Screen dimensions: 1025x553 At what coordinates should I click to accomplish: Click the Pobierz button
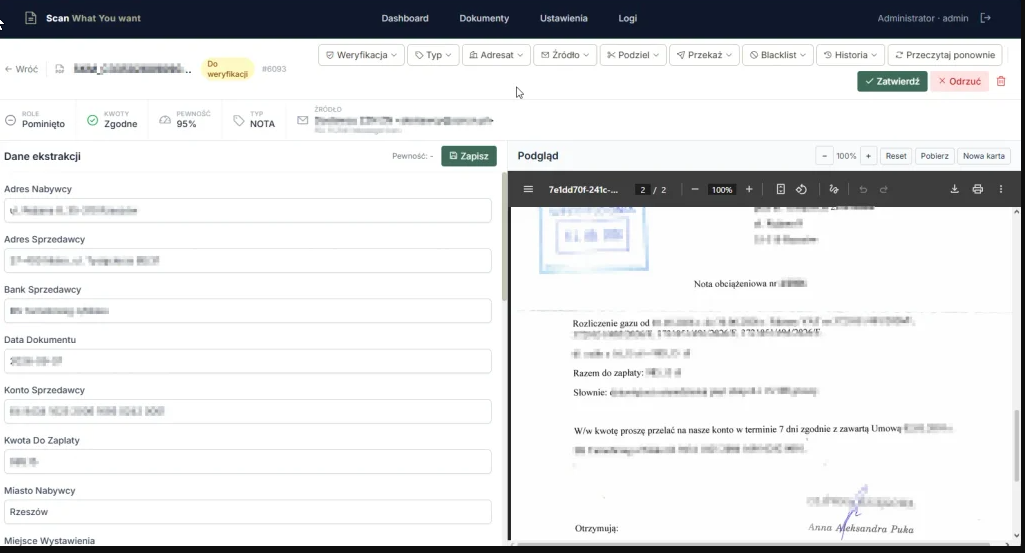tap(934, 156)
